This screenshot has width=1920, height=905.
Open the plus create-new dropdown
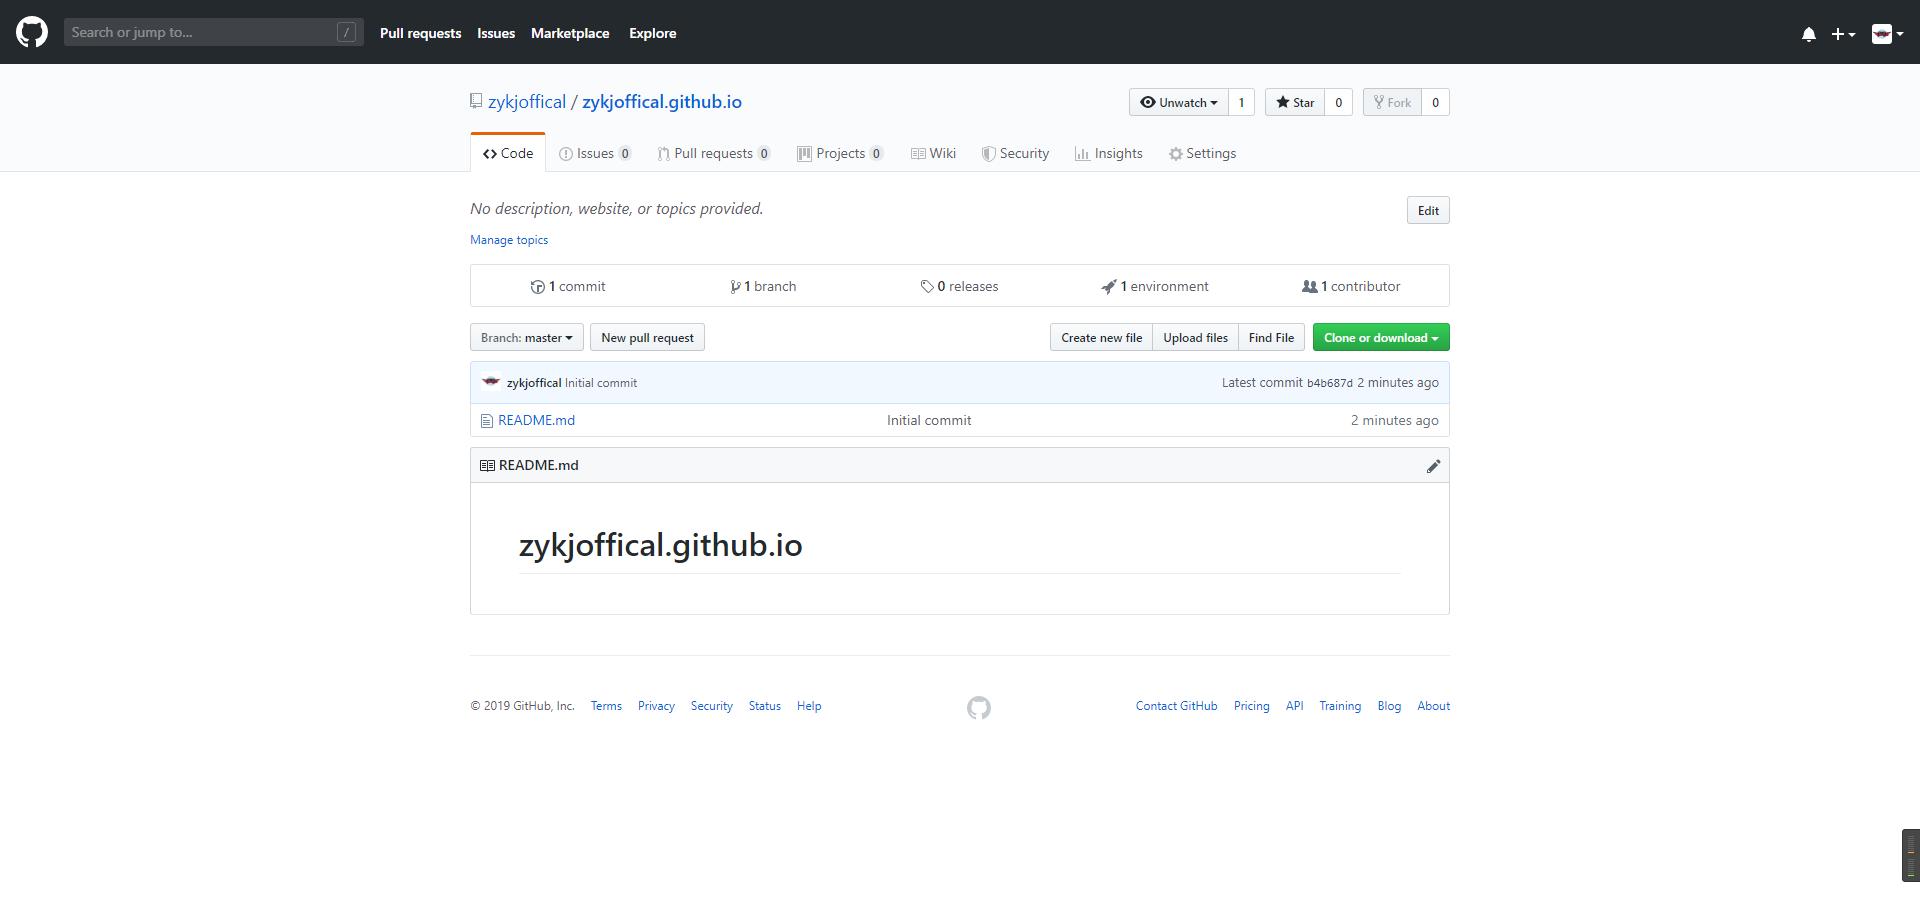point(1842,34)
